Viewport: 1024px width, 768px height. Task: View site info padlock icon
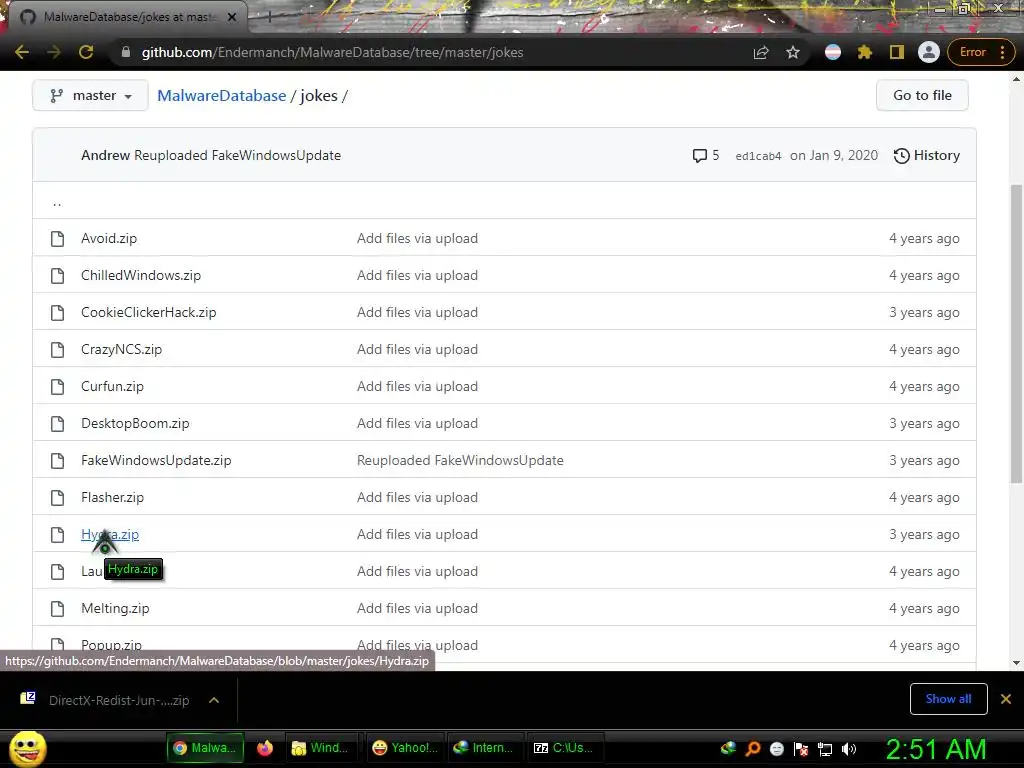126,52
